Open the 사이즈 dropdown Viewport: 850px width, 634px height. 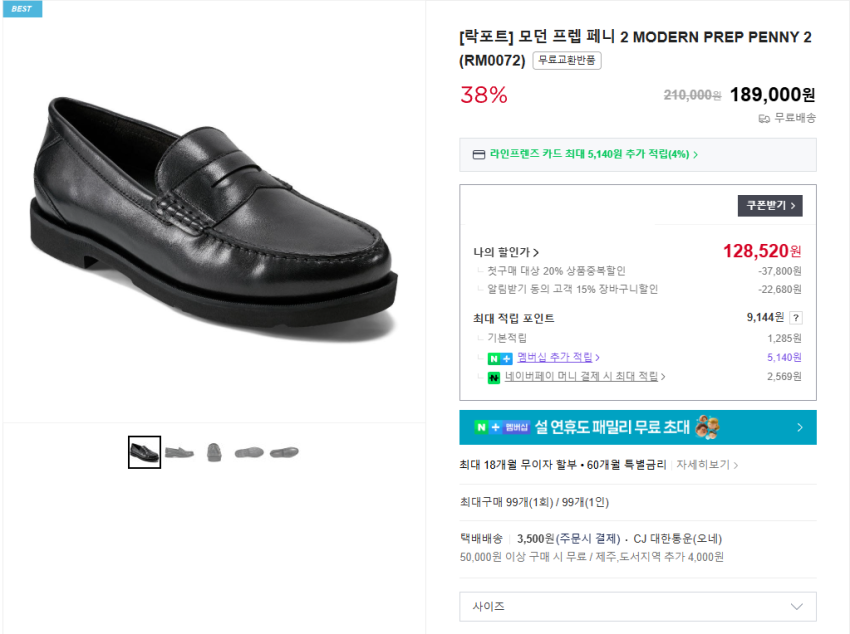(x=637, y=607)
